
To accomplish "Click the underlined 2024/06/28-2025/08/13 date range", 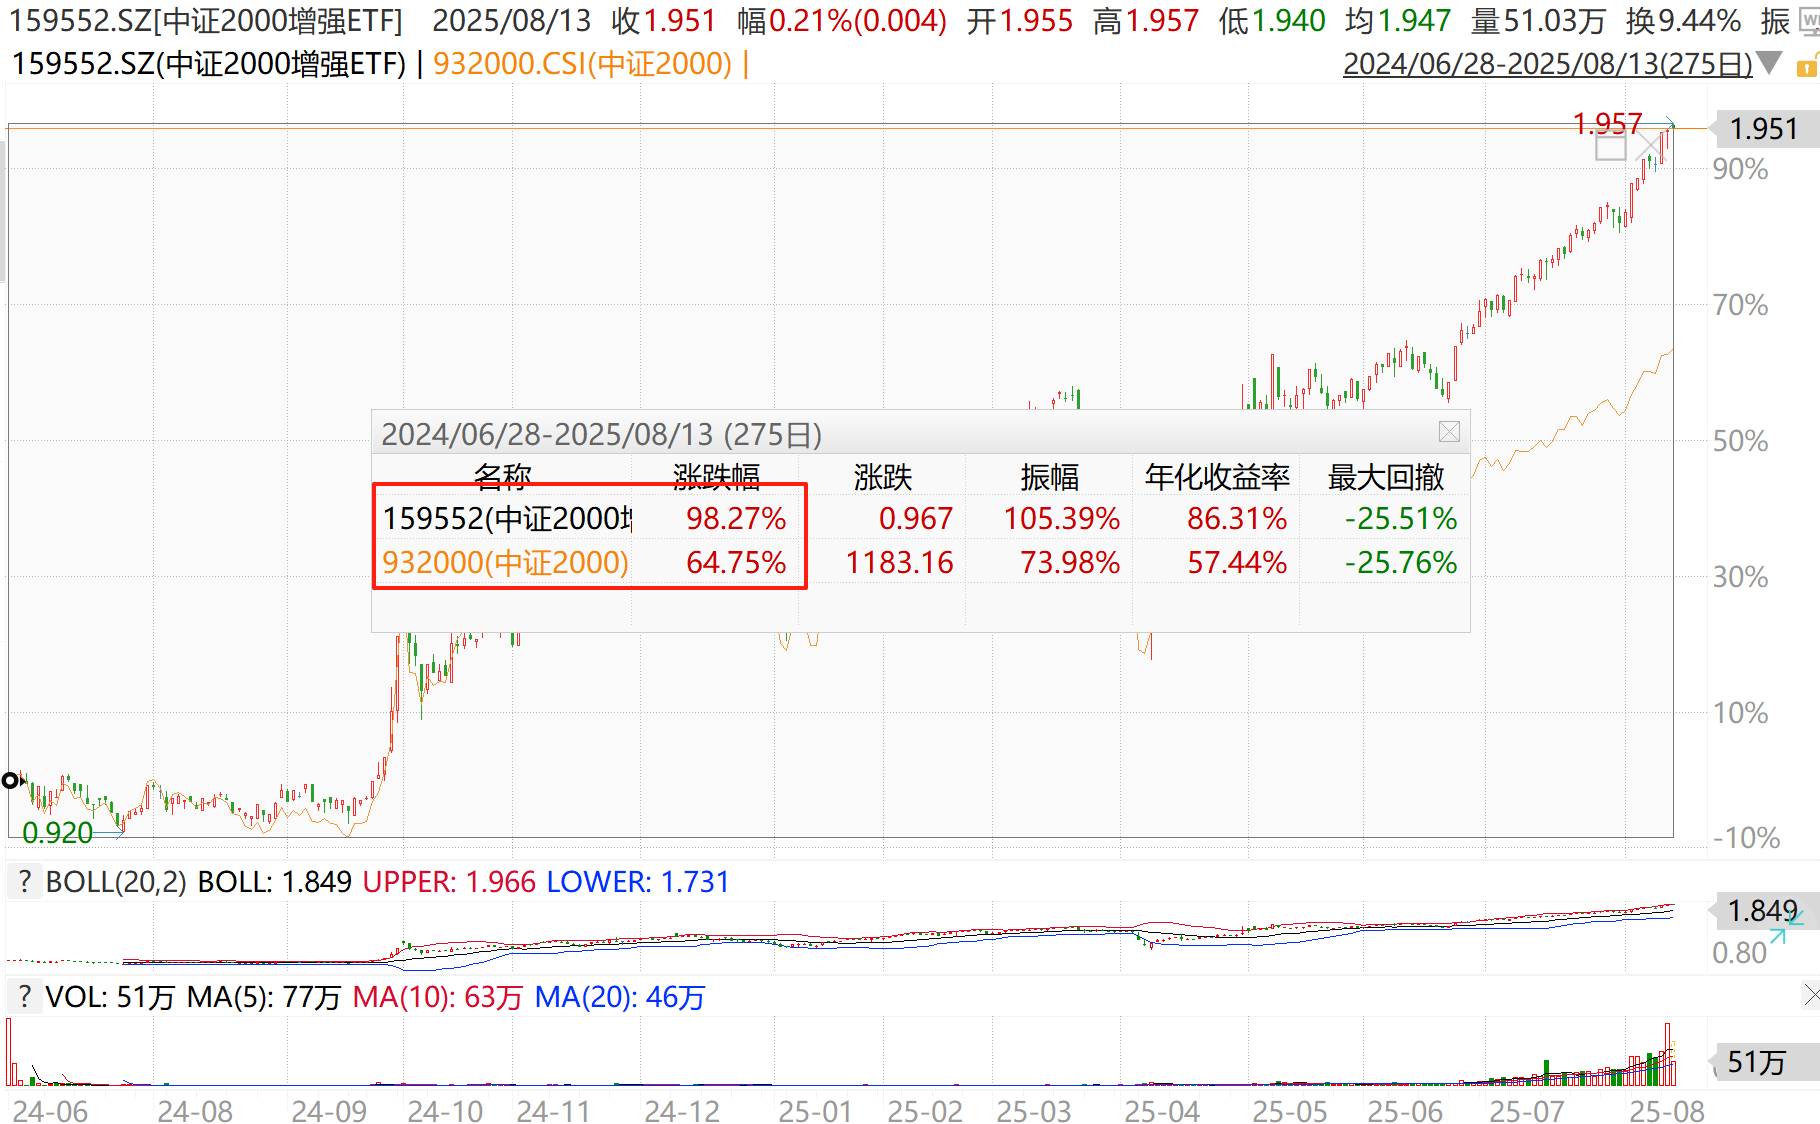I will [x=1546, y=64].
